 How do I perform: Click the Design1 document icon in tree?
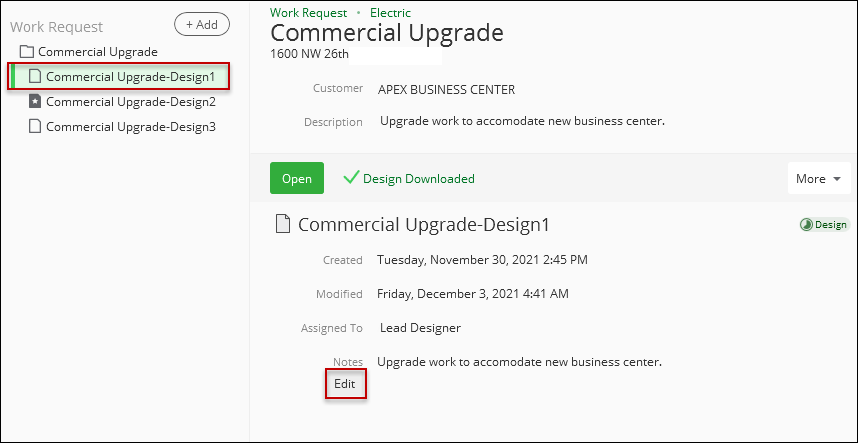[35, 77]
